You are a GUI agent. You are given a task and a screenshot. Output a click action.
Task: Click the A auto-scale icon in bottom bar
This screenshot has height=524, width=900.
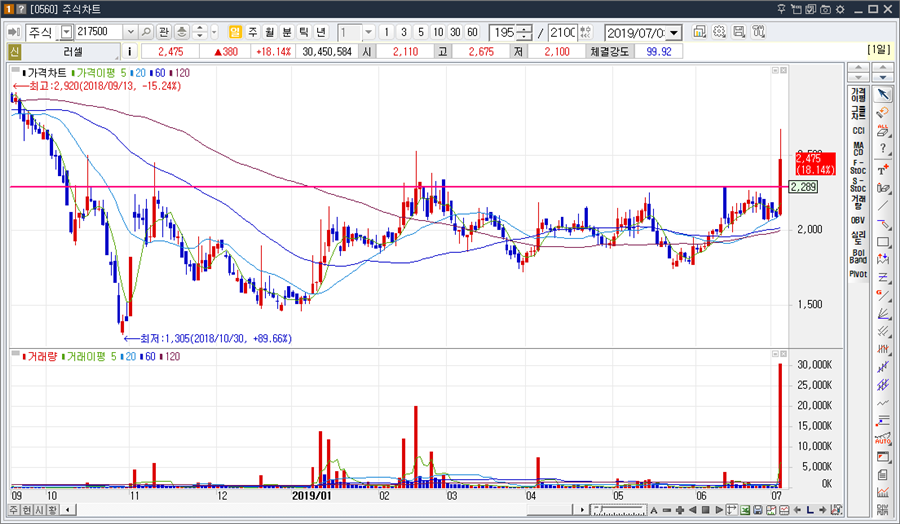[x=654, y=510]
